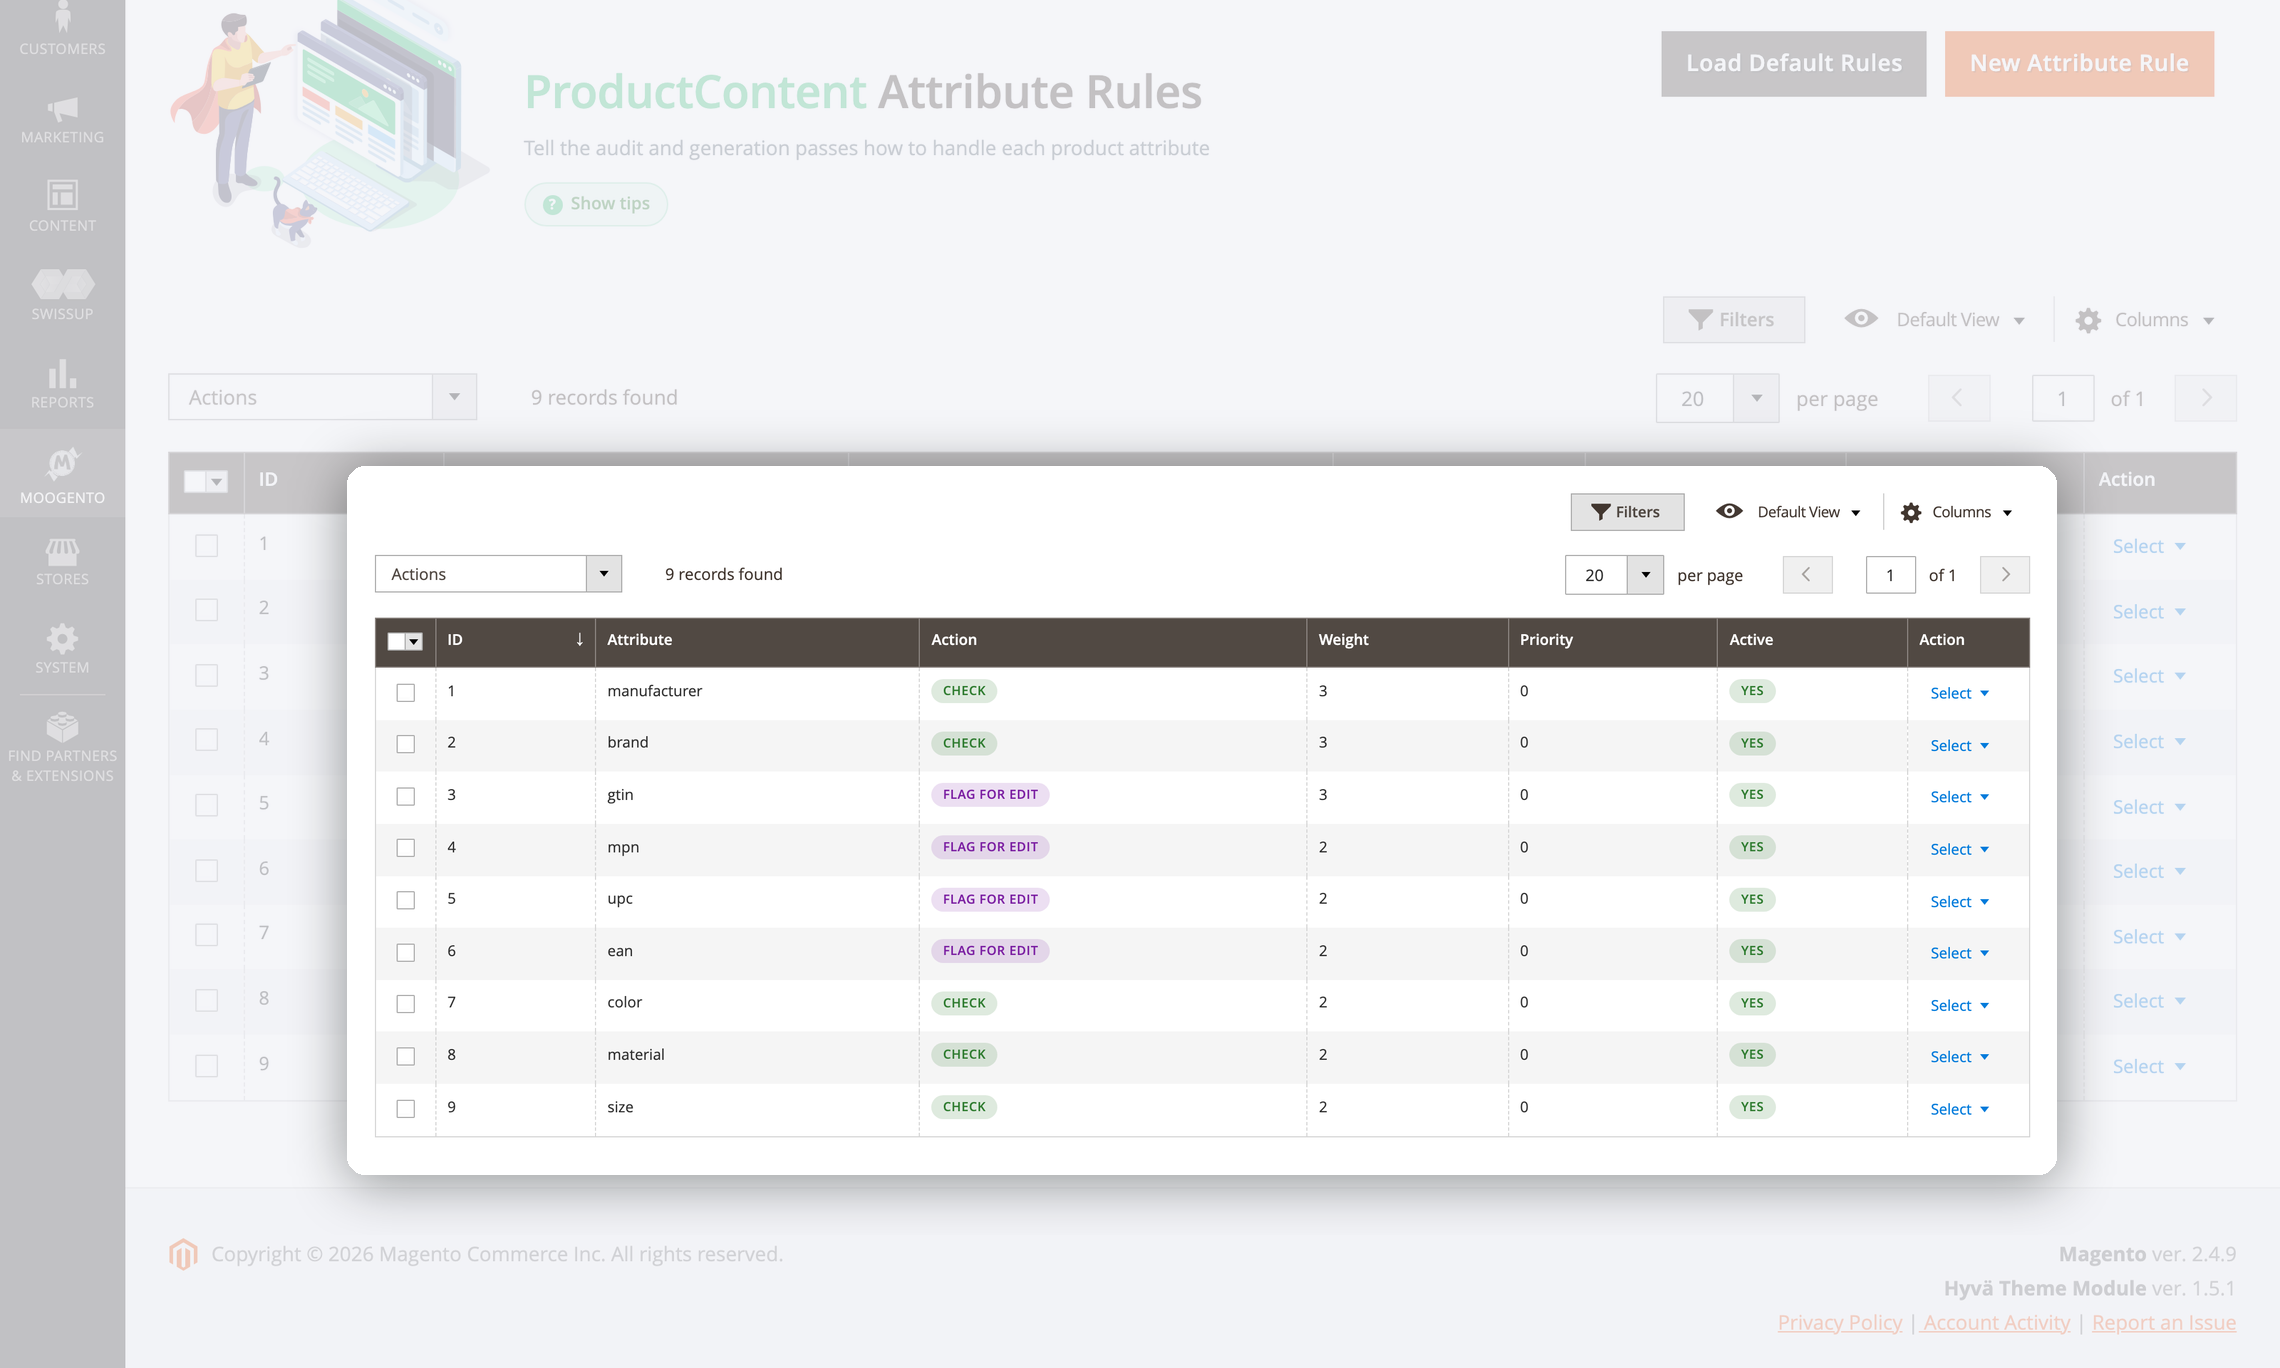The image size is (2280, 1368).
Task: Click the ID column sort arrow
Action: coord(580,640)
